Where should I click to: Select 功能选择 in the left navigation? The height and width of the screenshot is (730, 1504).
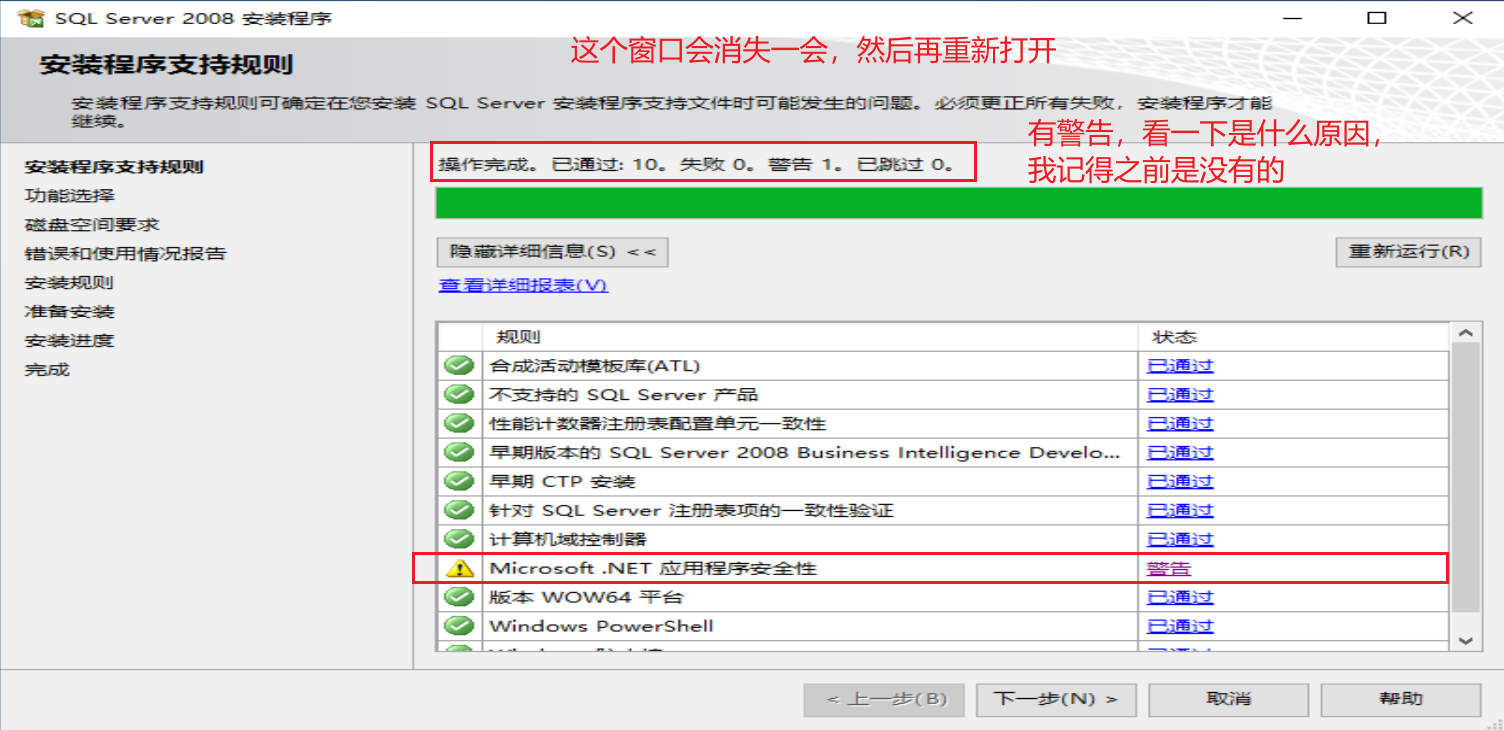(x=68, y=196)
